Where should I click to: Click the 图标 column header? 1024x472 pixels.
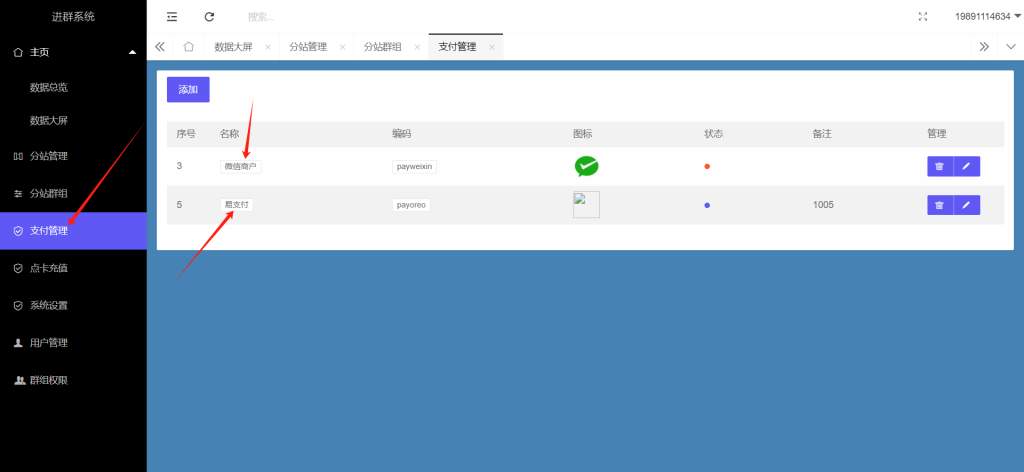[583, 134]
